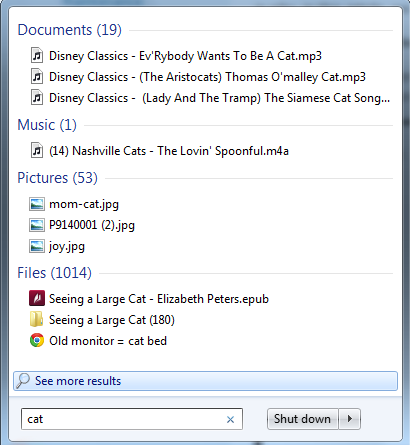Screen dimensions: 410x445
Task: Click image icon next to P9140001 (2).jpg
Action: point(37,225)
